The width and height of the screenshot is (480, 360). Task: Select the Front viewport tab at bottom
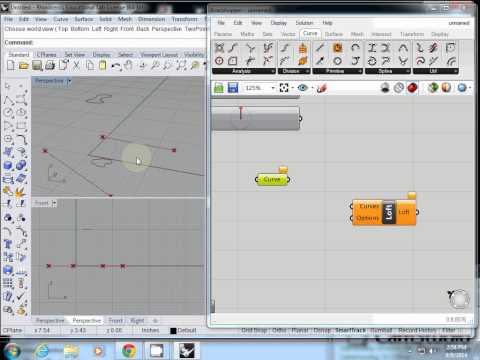point(116,321)
